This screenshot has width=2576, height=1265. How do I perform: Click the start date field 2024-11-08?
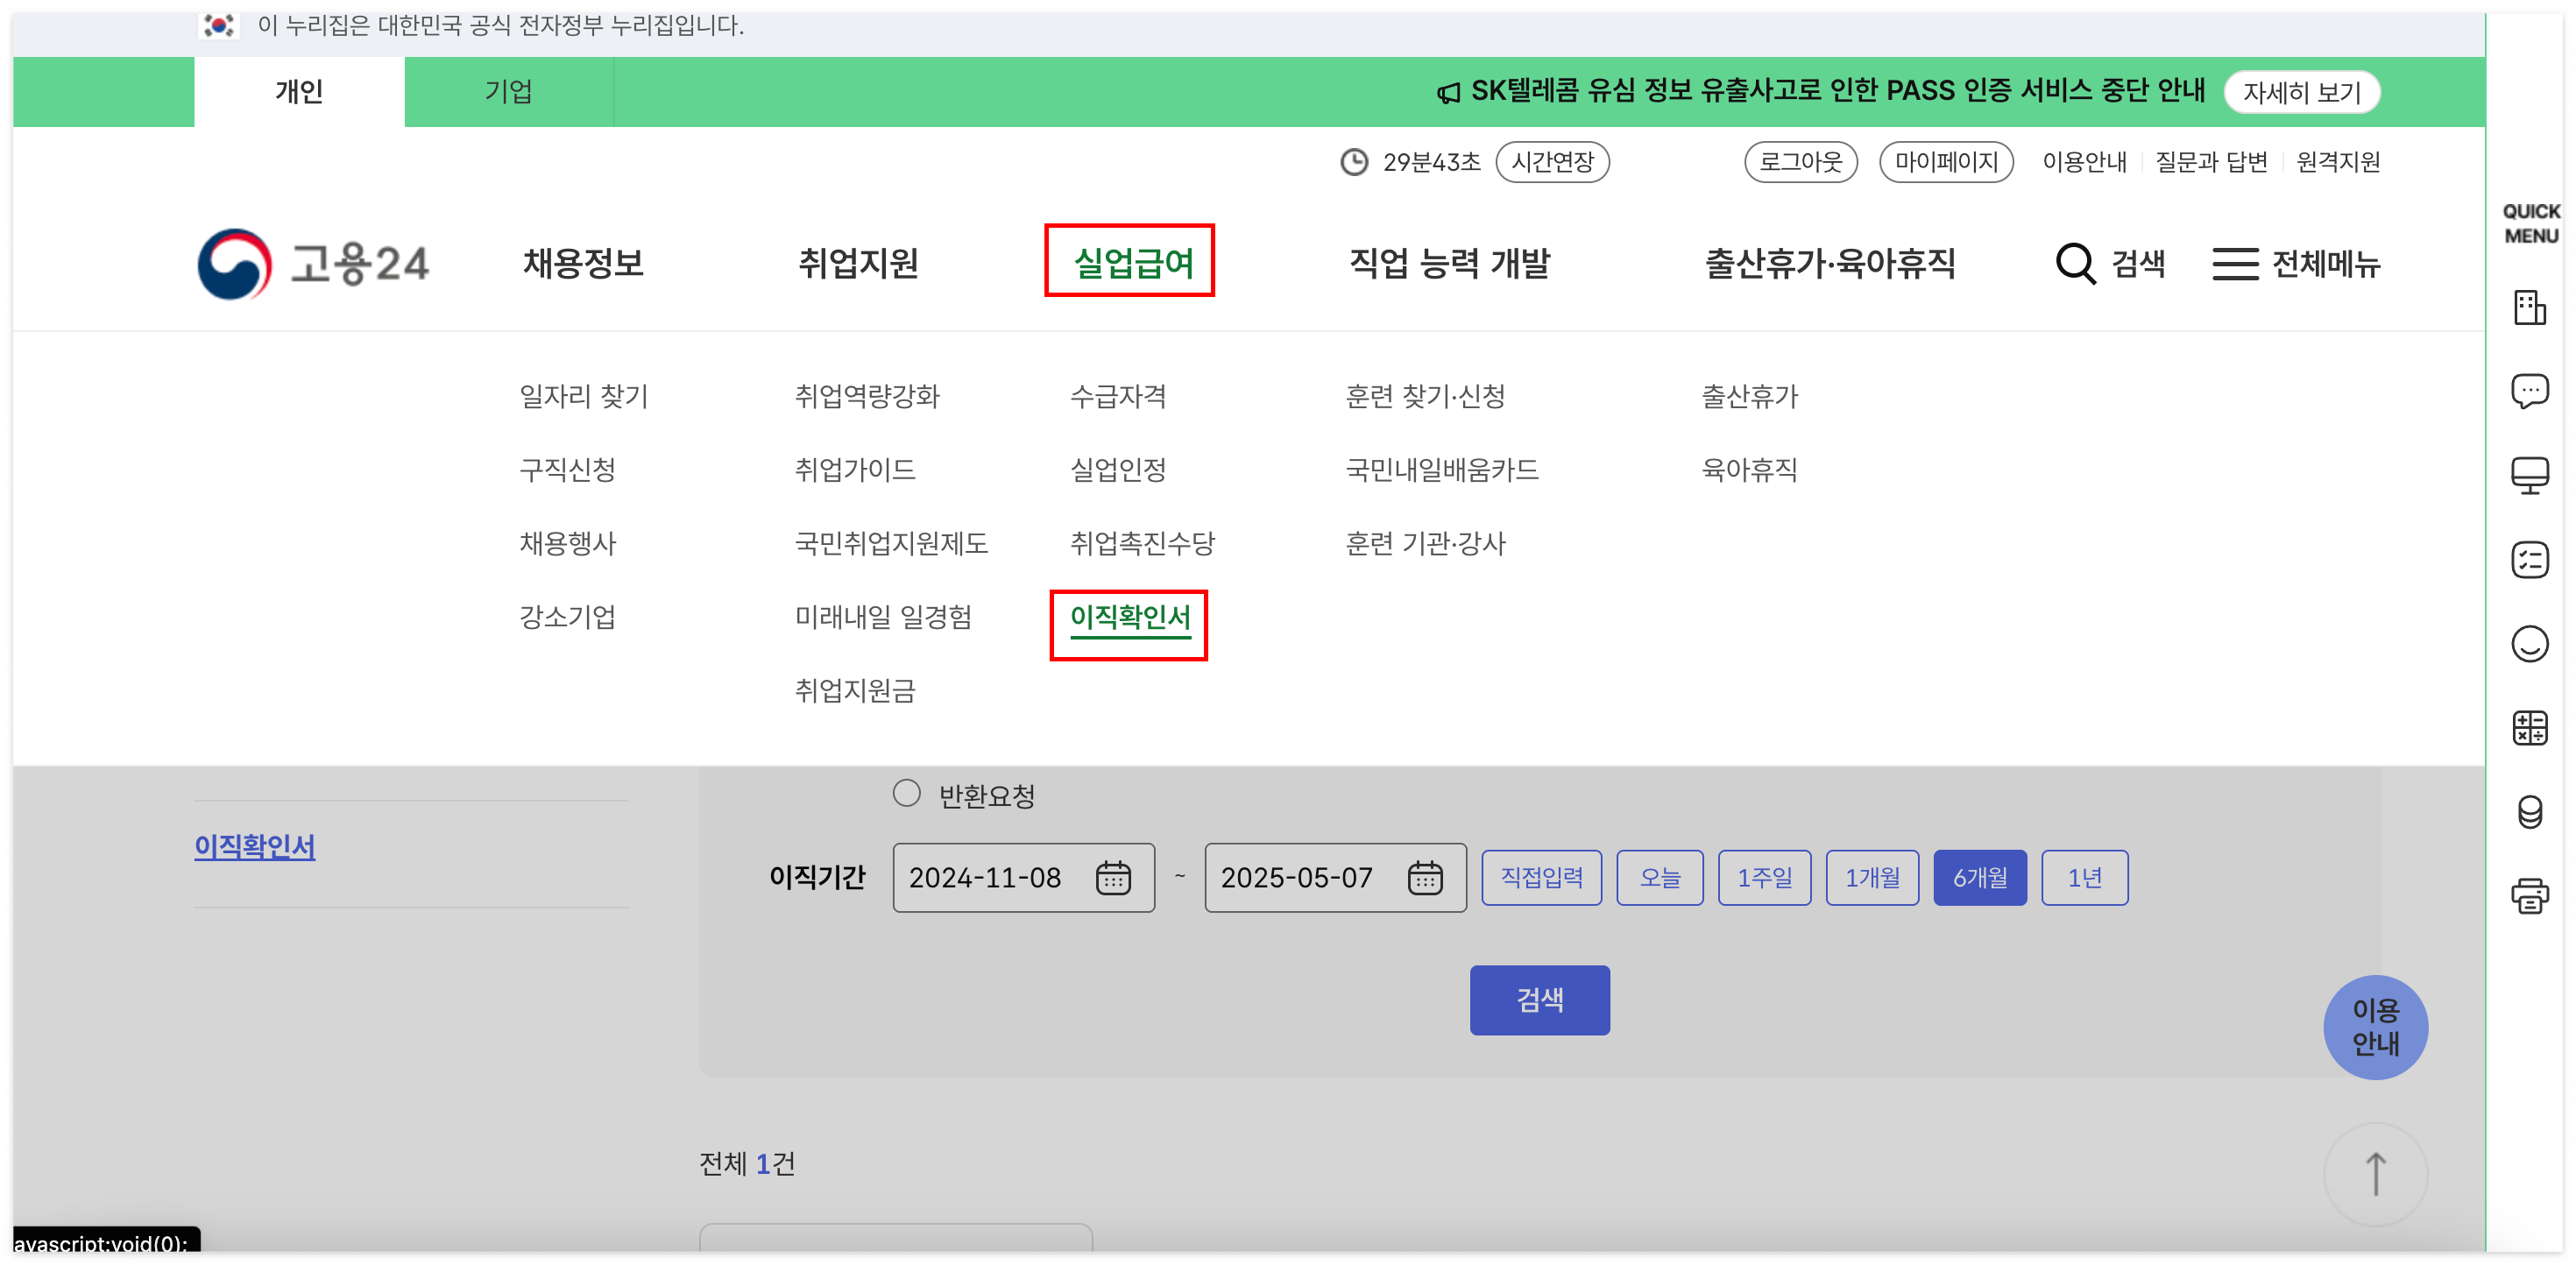pos(1023,878)
